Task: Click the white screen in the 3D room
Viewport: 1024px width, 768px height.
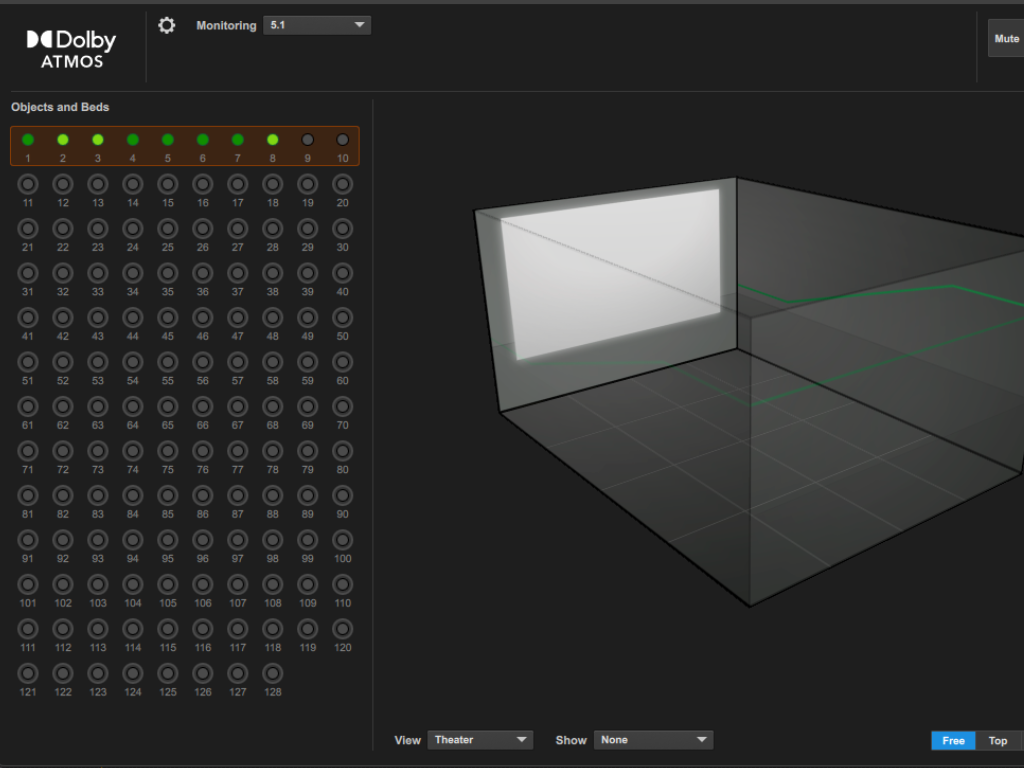Action: 610,270
